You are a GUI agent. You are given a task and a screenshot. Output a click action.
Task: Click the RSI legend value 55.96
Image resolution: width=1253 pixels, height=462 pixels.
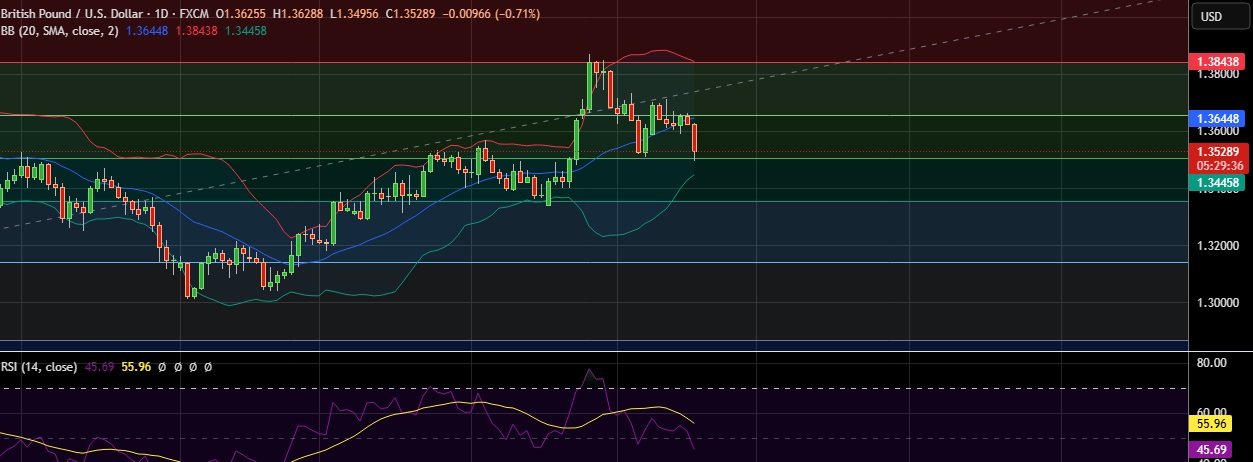[x=136, y=367]
